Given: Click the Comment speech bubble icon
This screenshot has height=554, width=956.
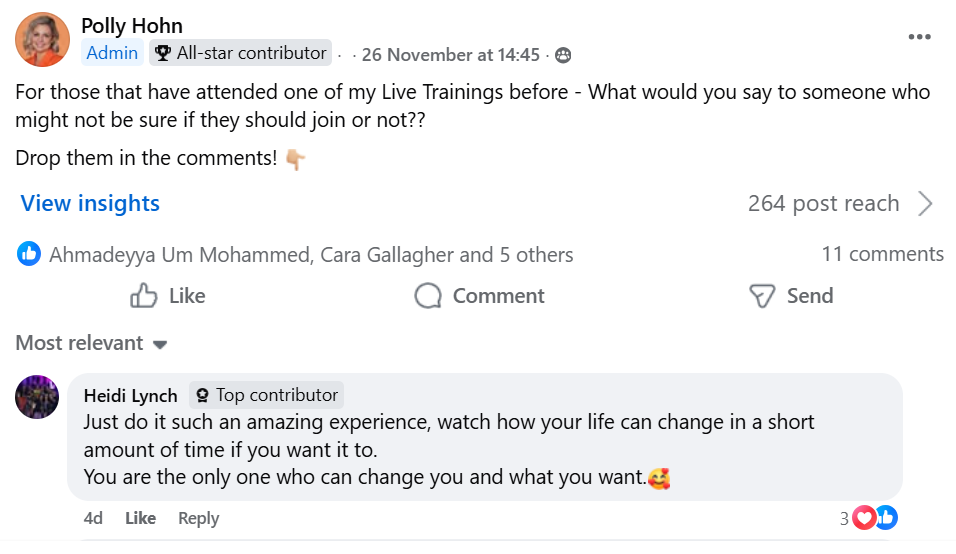Looking at the screenshot, I should tap(428, 296).
